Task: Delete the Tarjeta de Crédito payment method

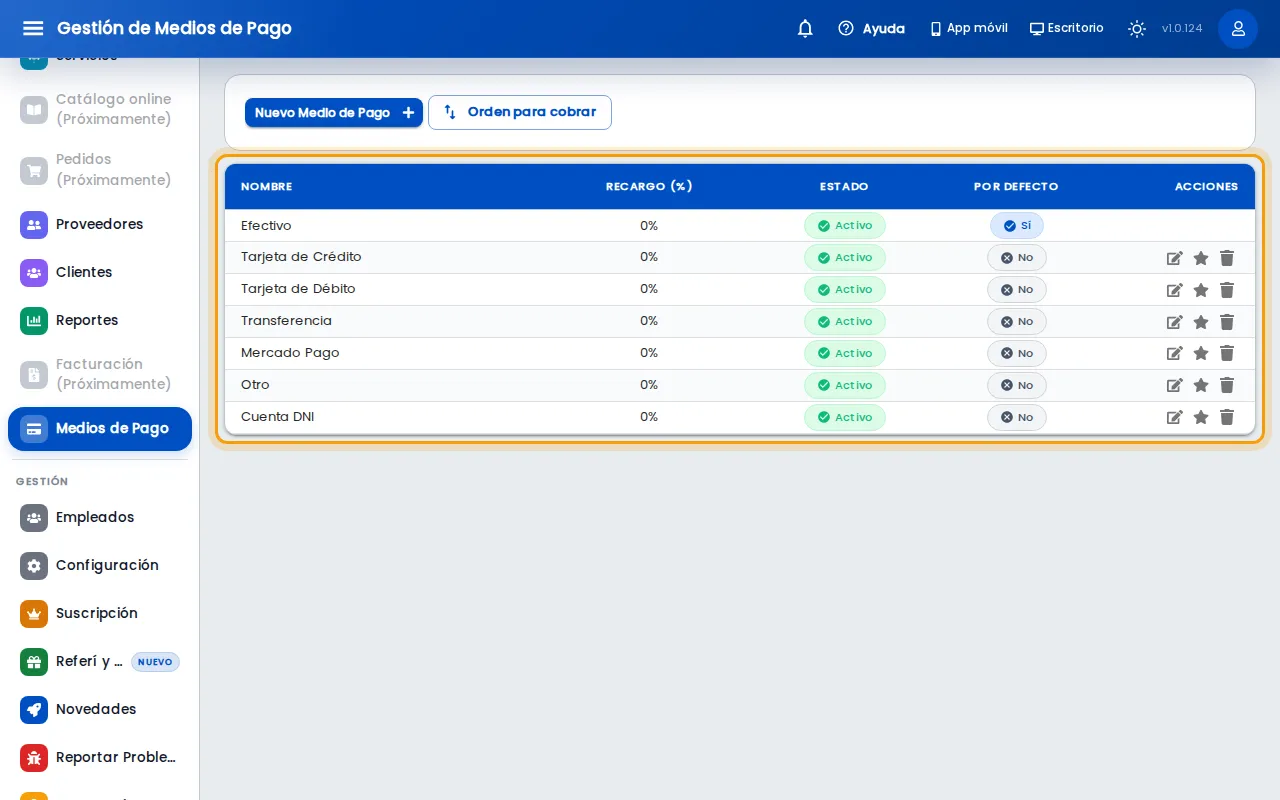Action: click(1227, 258)
